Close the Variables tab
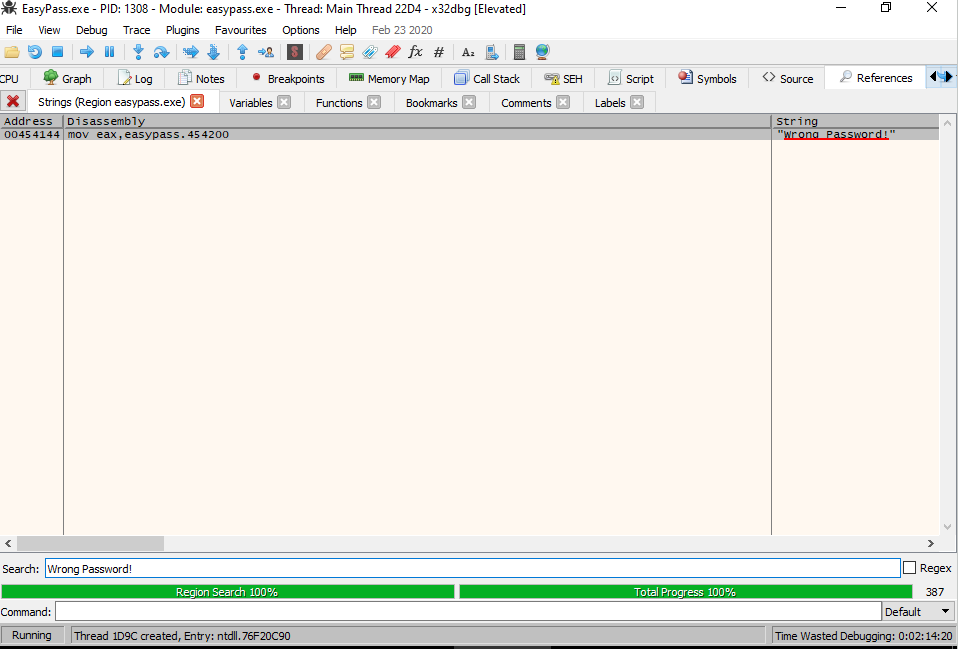Image resolution: width=958 pixels, height=649 pixels. coord(284,102)
